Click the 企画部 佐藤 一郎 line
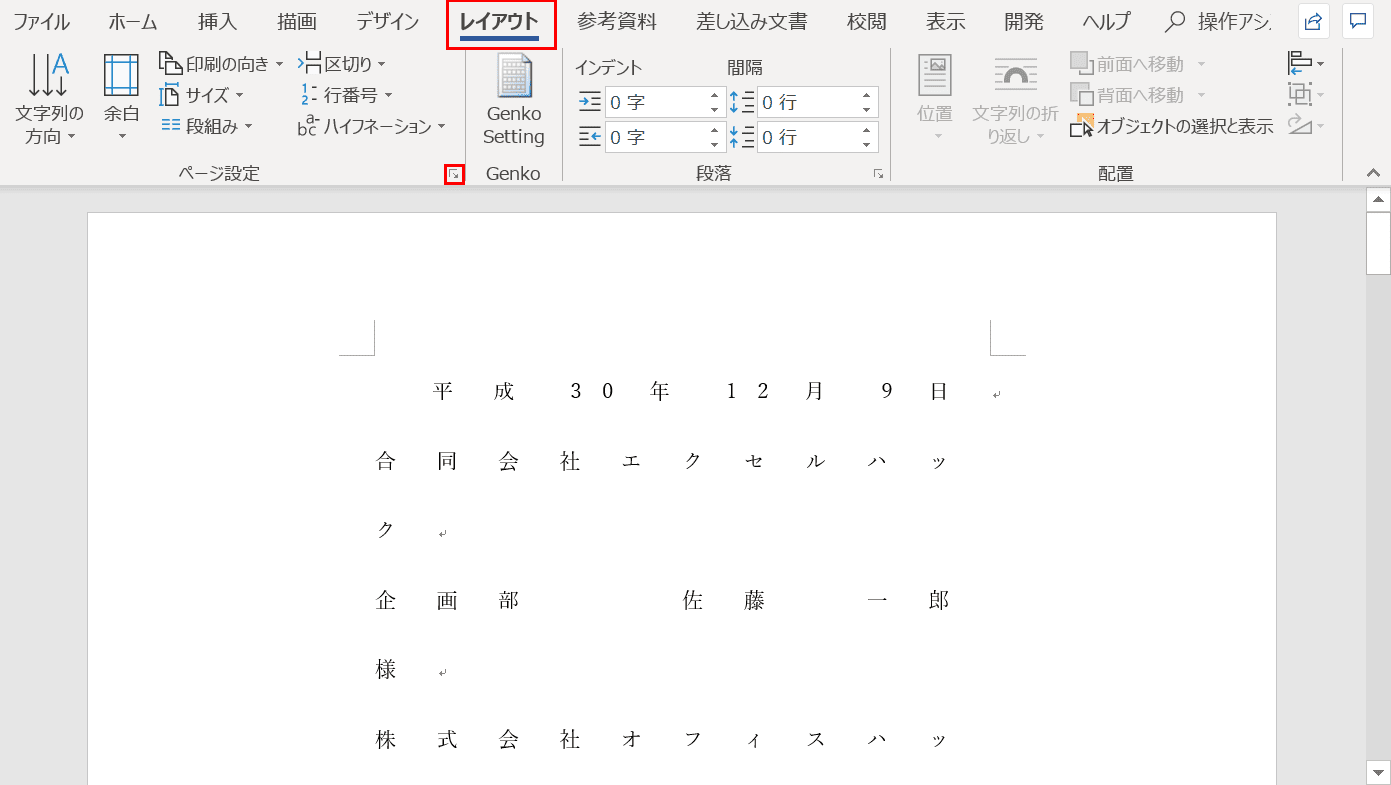 (x=662, y=600)
